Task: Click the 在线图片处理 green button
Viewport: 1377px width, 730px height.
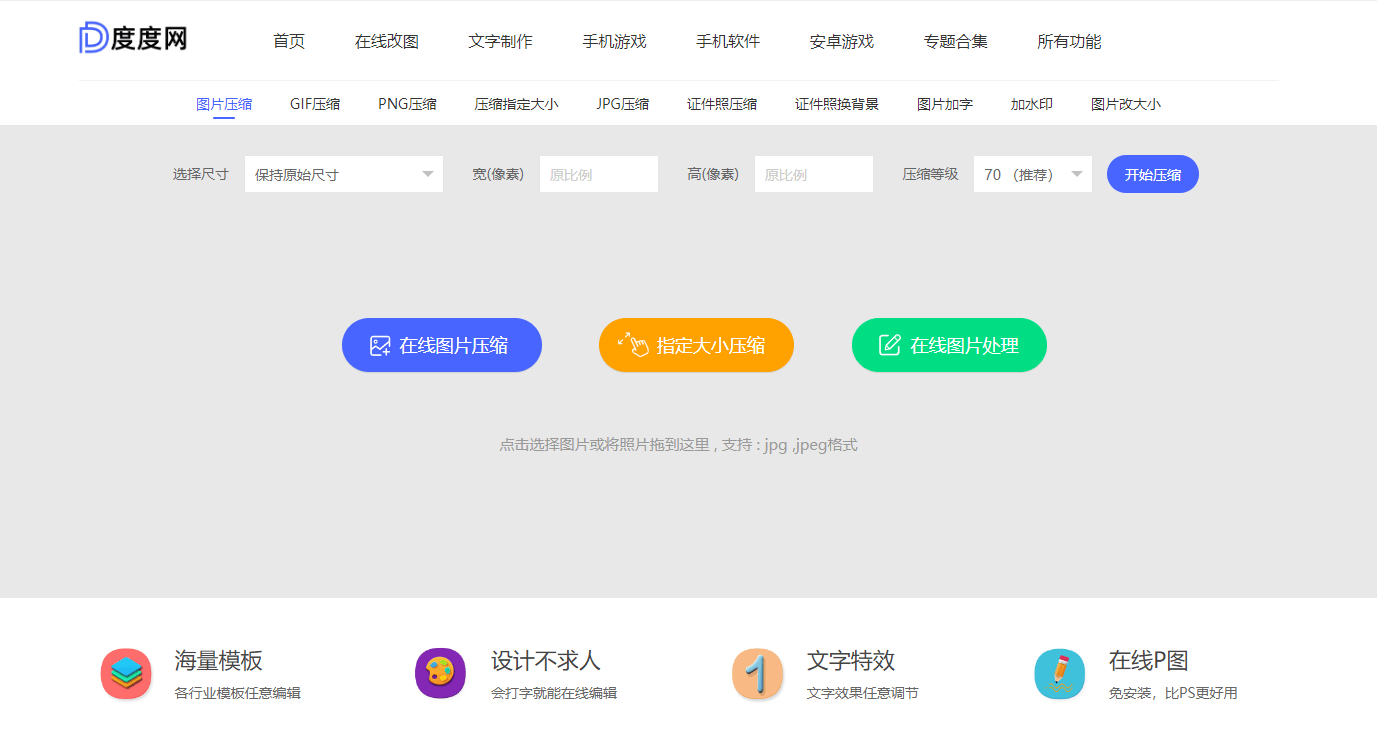Action: pyautogui.click(x=948, y=344)
